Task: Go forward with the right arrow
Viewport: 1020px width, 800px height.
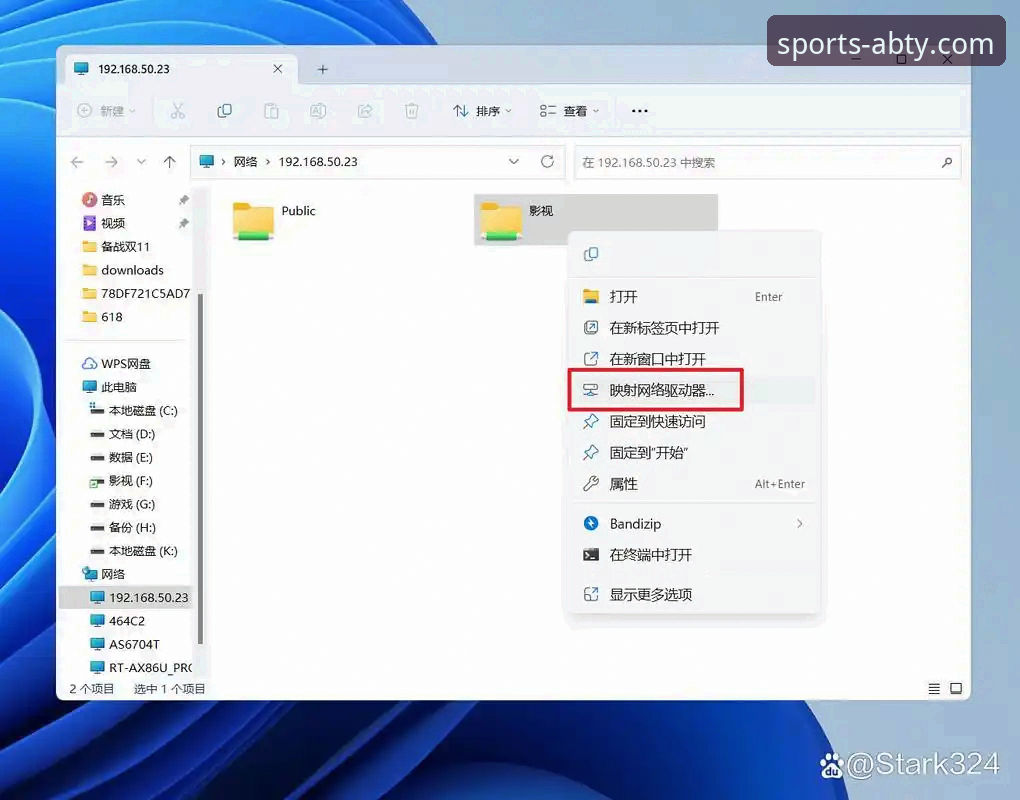Action: (x=111, y=162)
